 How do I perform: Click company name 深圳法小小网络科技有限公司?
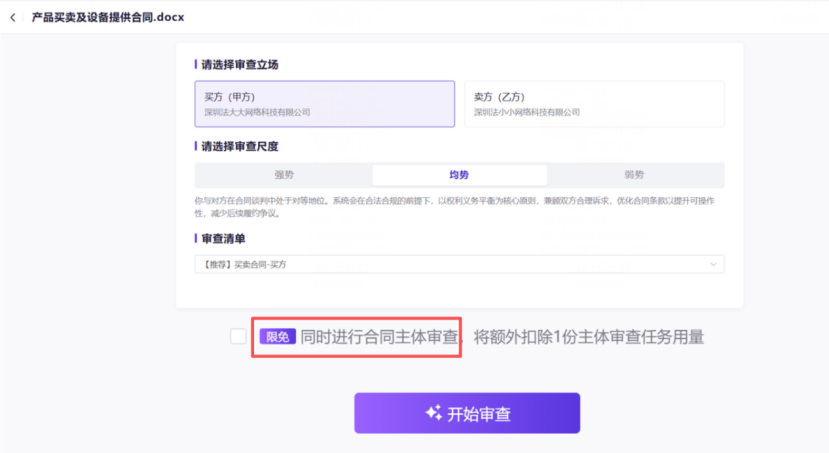[527, 113]
